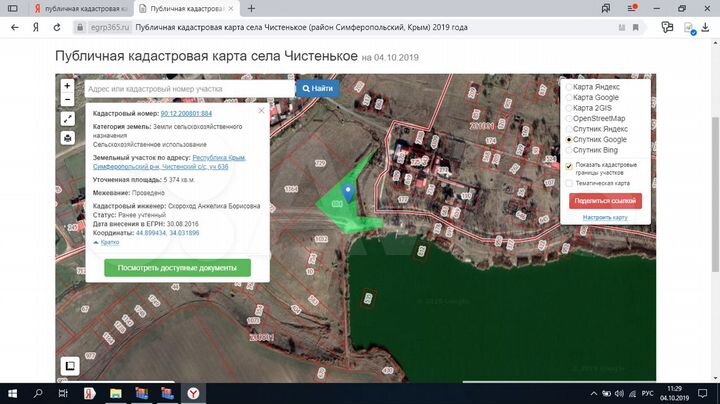Click the blue map marker pin

click(348, 190)
